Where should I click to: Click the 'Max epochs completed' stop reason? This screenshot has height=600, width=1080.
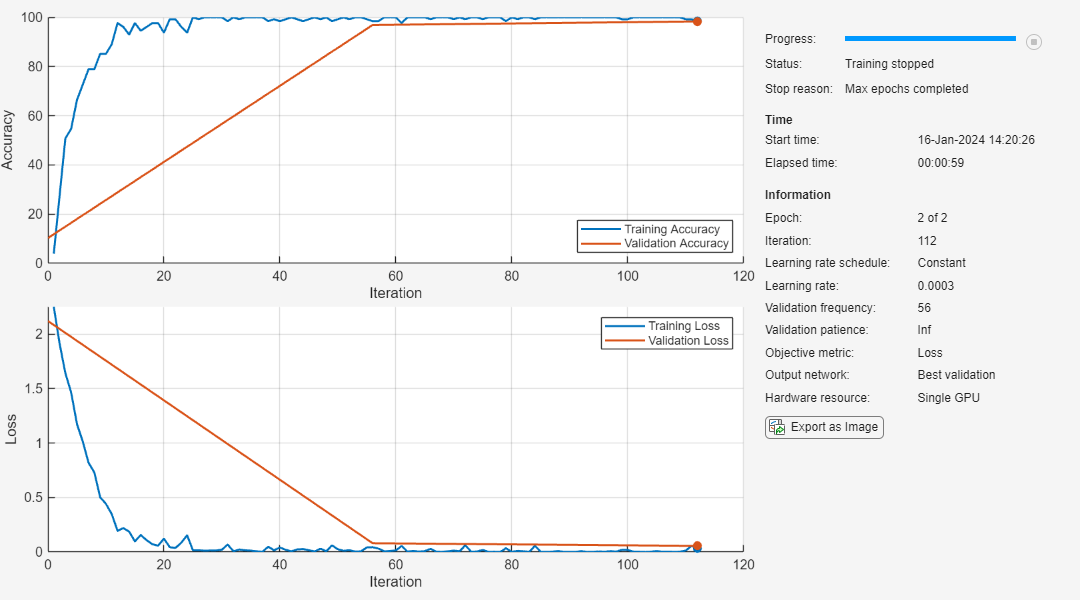click(906, 89)
